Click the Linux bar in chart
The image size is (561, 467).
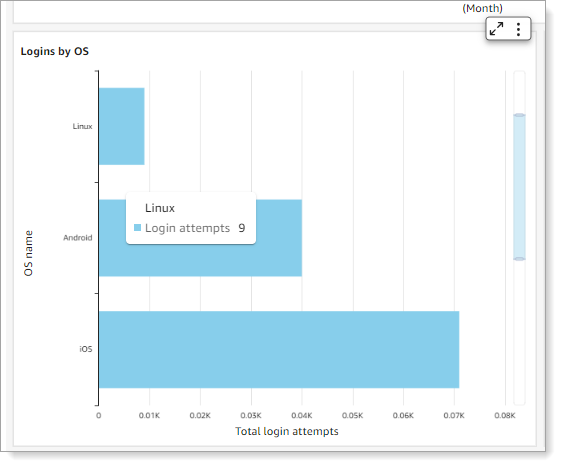point(122,126)
